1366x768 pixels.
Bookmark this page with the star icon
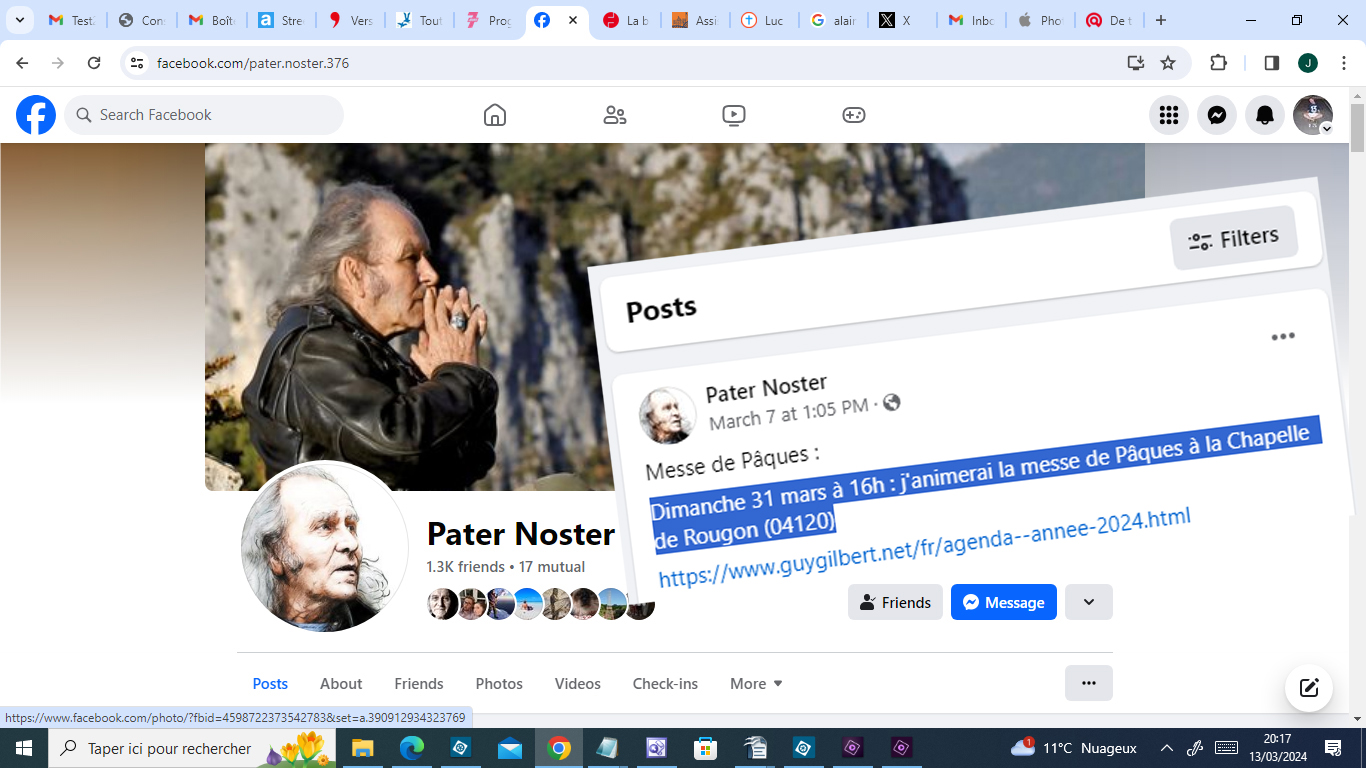pyautogui.click(x=1168, y=63)
